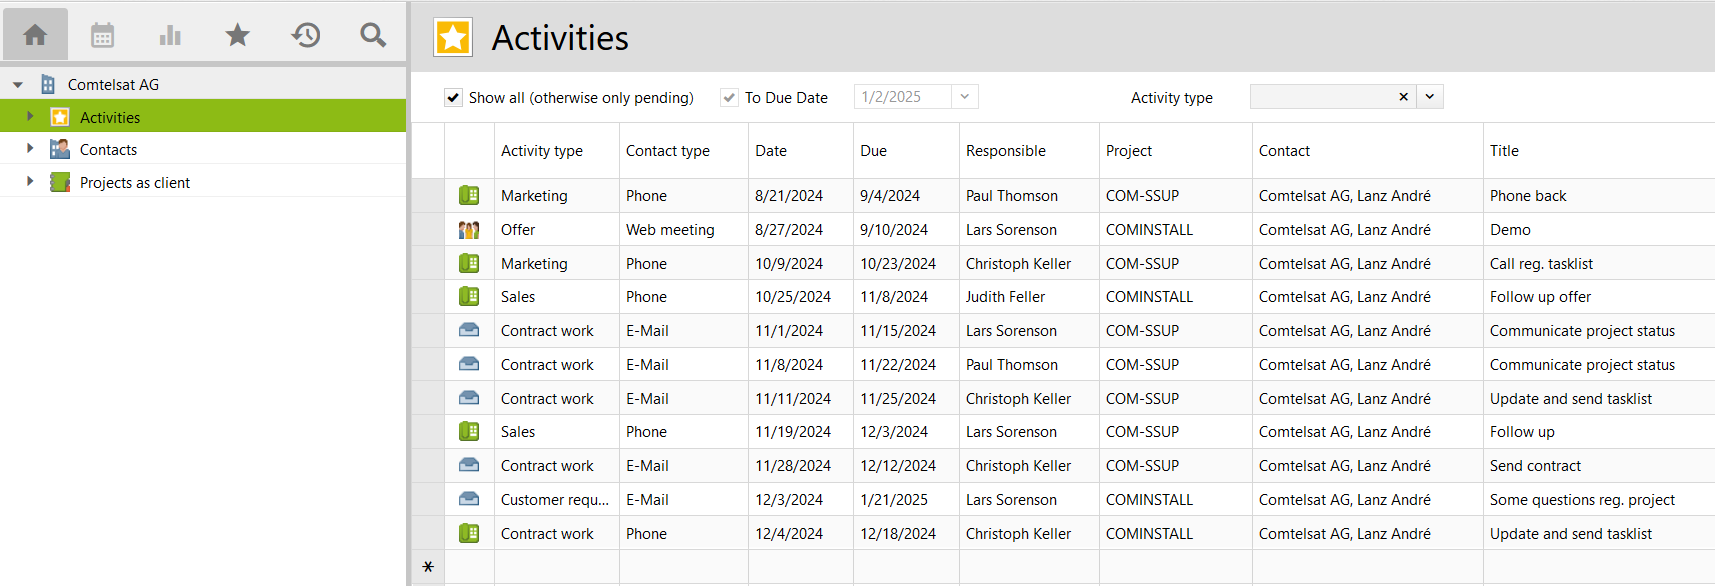Screen dimensions: 1715x586
Task: Collapse the Comtelsat AG tree node
Action: (18, 85)
